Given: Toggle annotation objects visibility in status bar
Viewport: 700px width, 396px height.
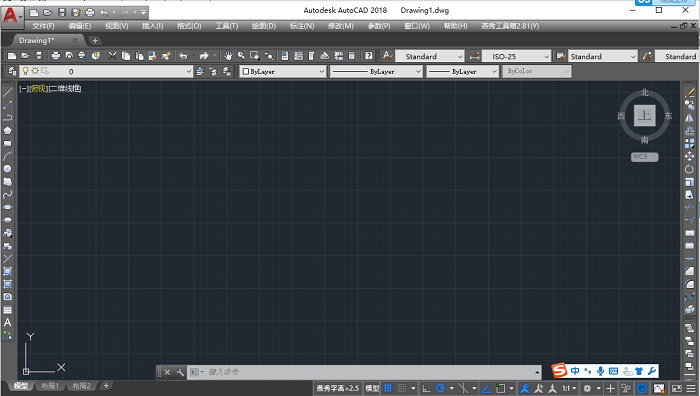Looking at the screenshot, I should [525, 388].
